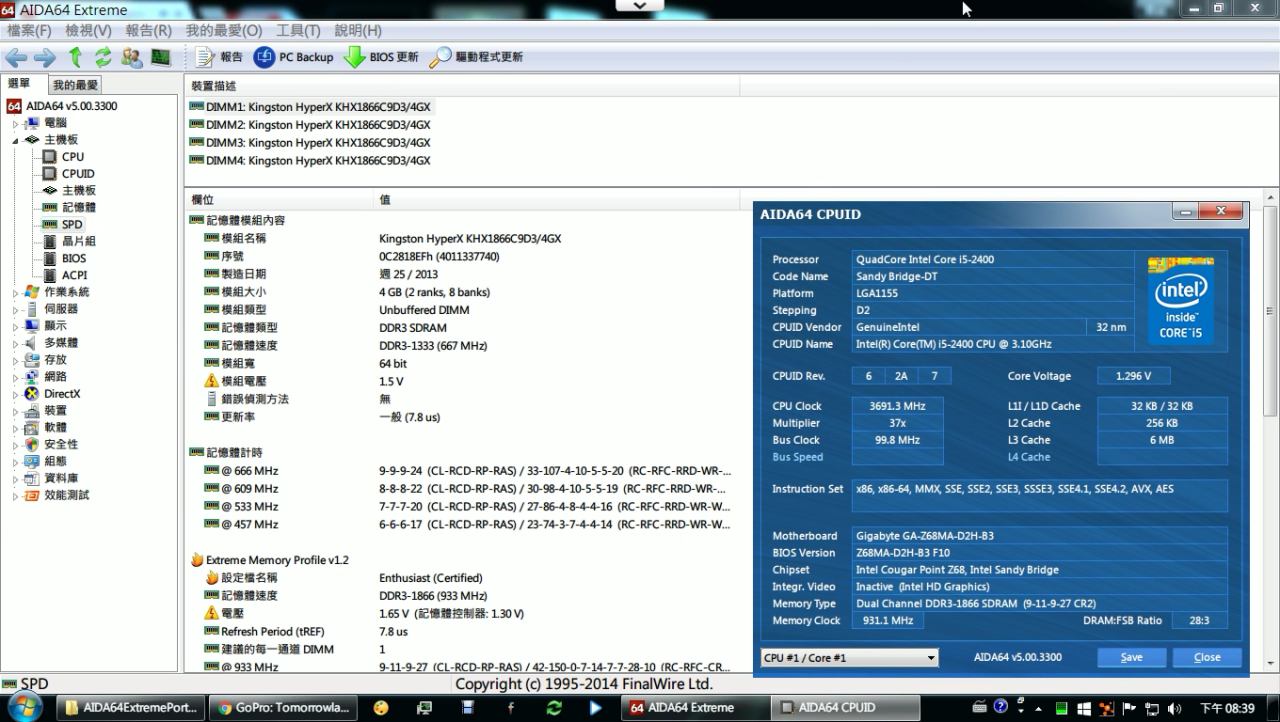The width and height of the screenshot is (1280, 722).
Task: Click the green refresh icon
Action: point(103,57)
